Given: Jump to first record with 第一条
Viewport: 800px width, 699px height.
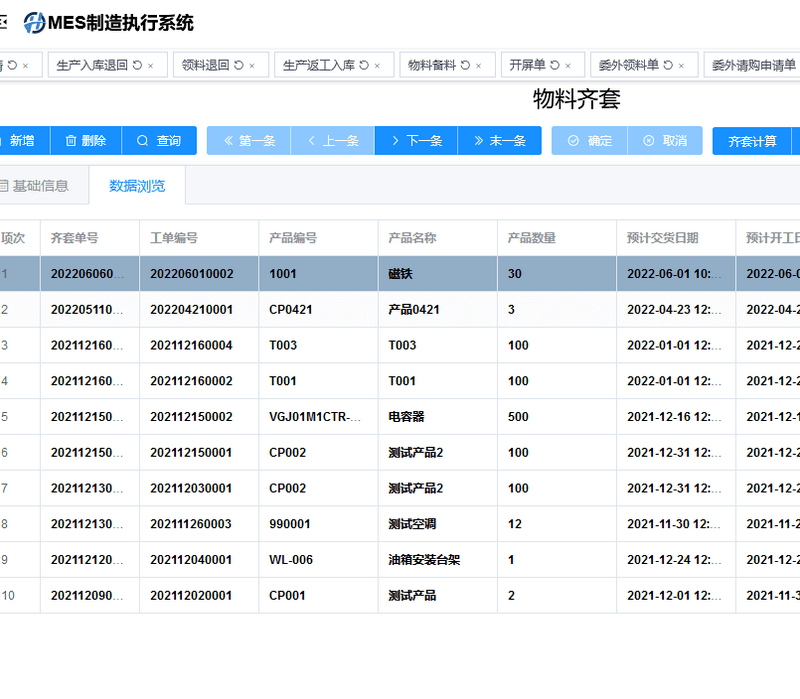Looking at the screenshot, I should coord(248,141).
